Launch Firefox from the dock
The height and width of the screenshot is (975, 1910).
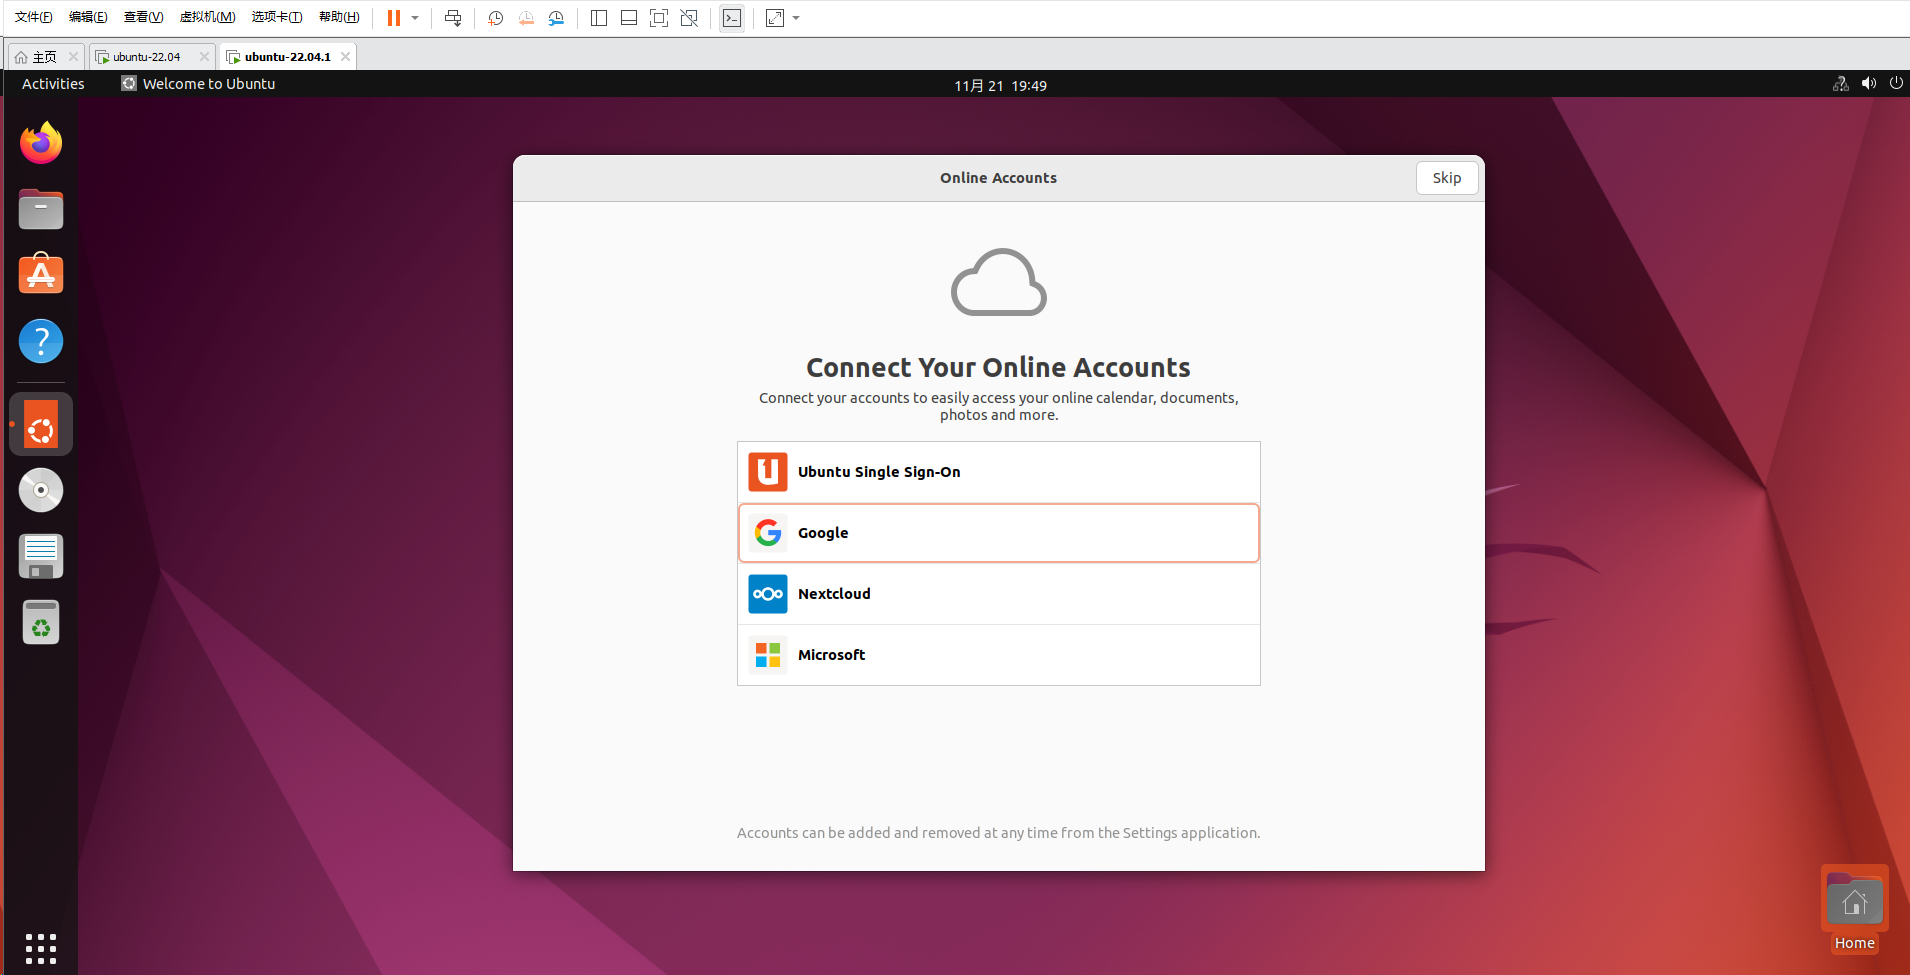pyautogui.click(x=41, y=143)
